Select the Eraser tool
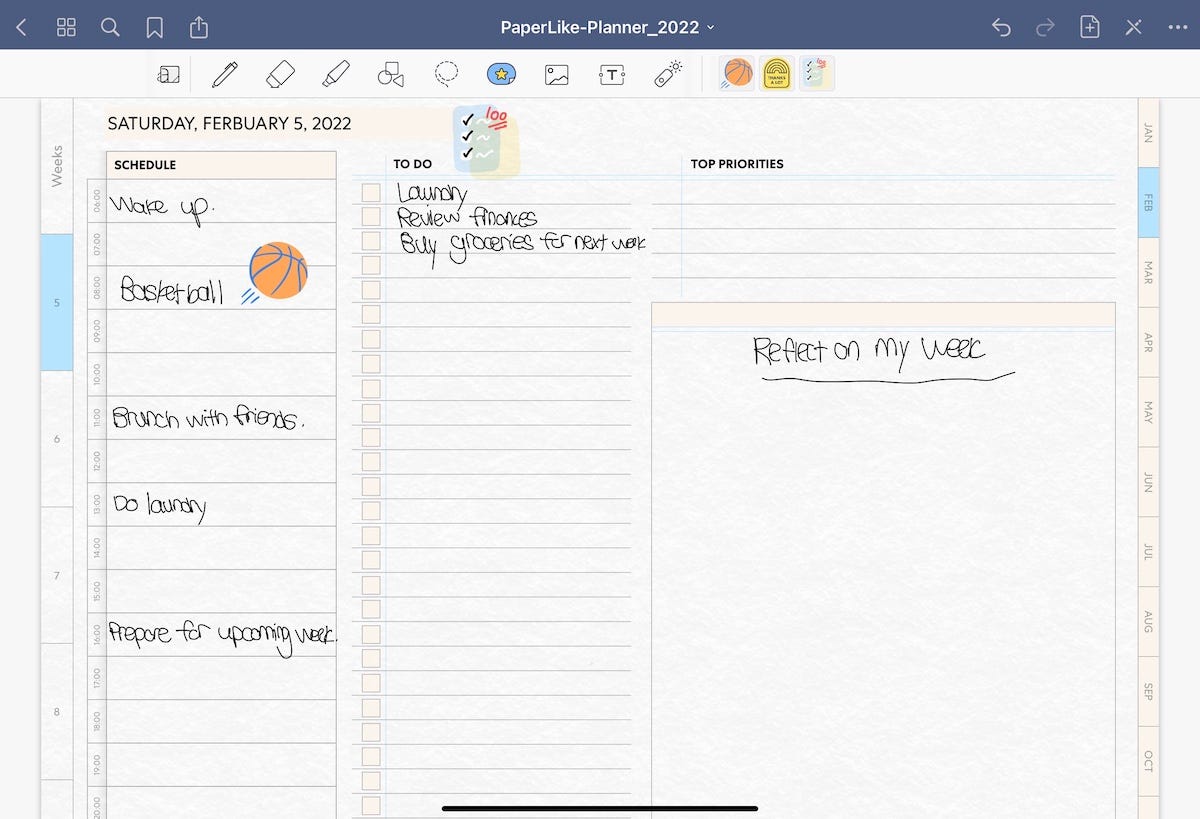Image resolution: width=1200 pixels, height=819 pixels. 280,73
